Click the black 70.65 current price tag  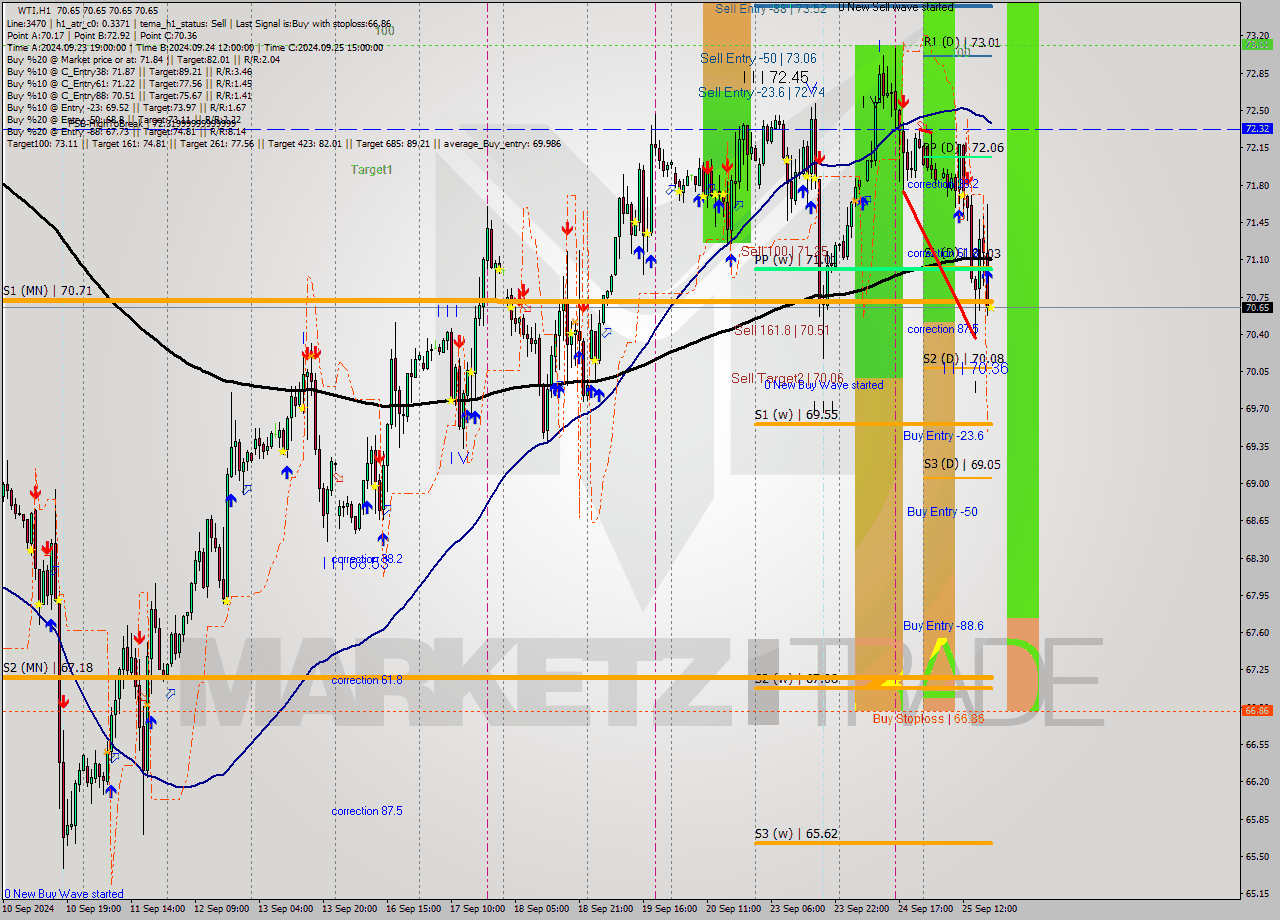[1257, 308]
